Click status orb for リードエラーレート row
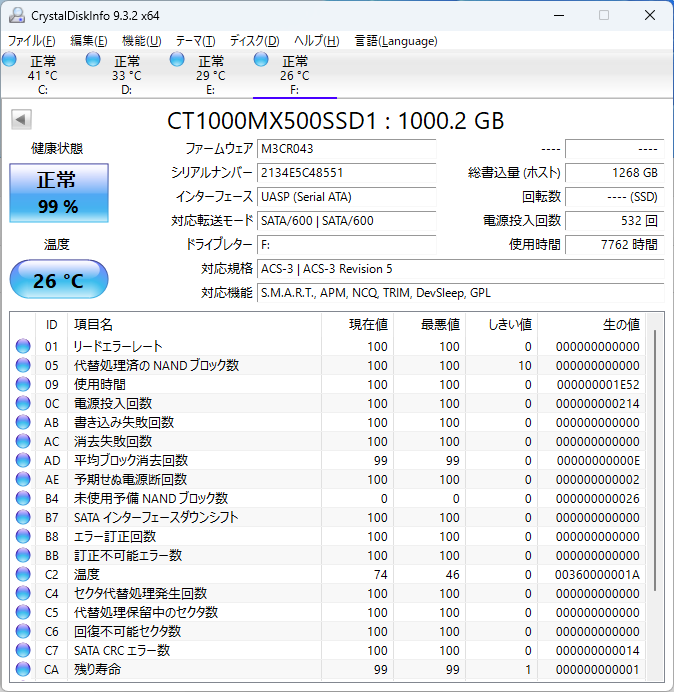The image size is (674, 692). (23, 346)
